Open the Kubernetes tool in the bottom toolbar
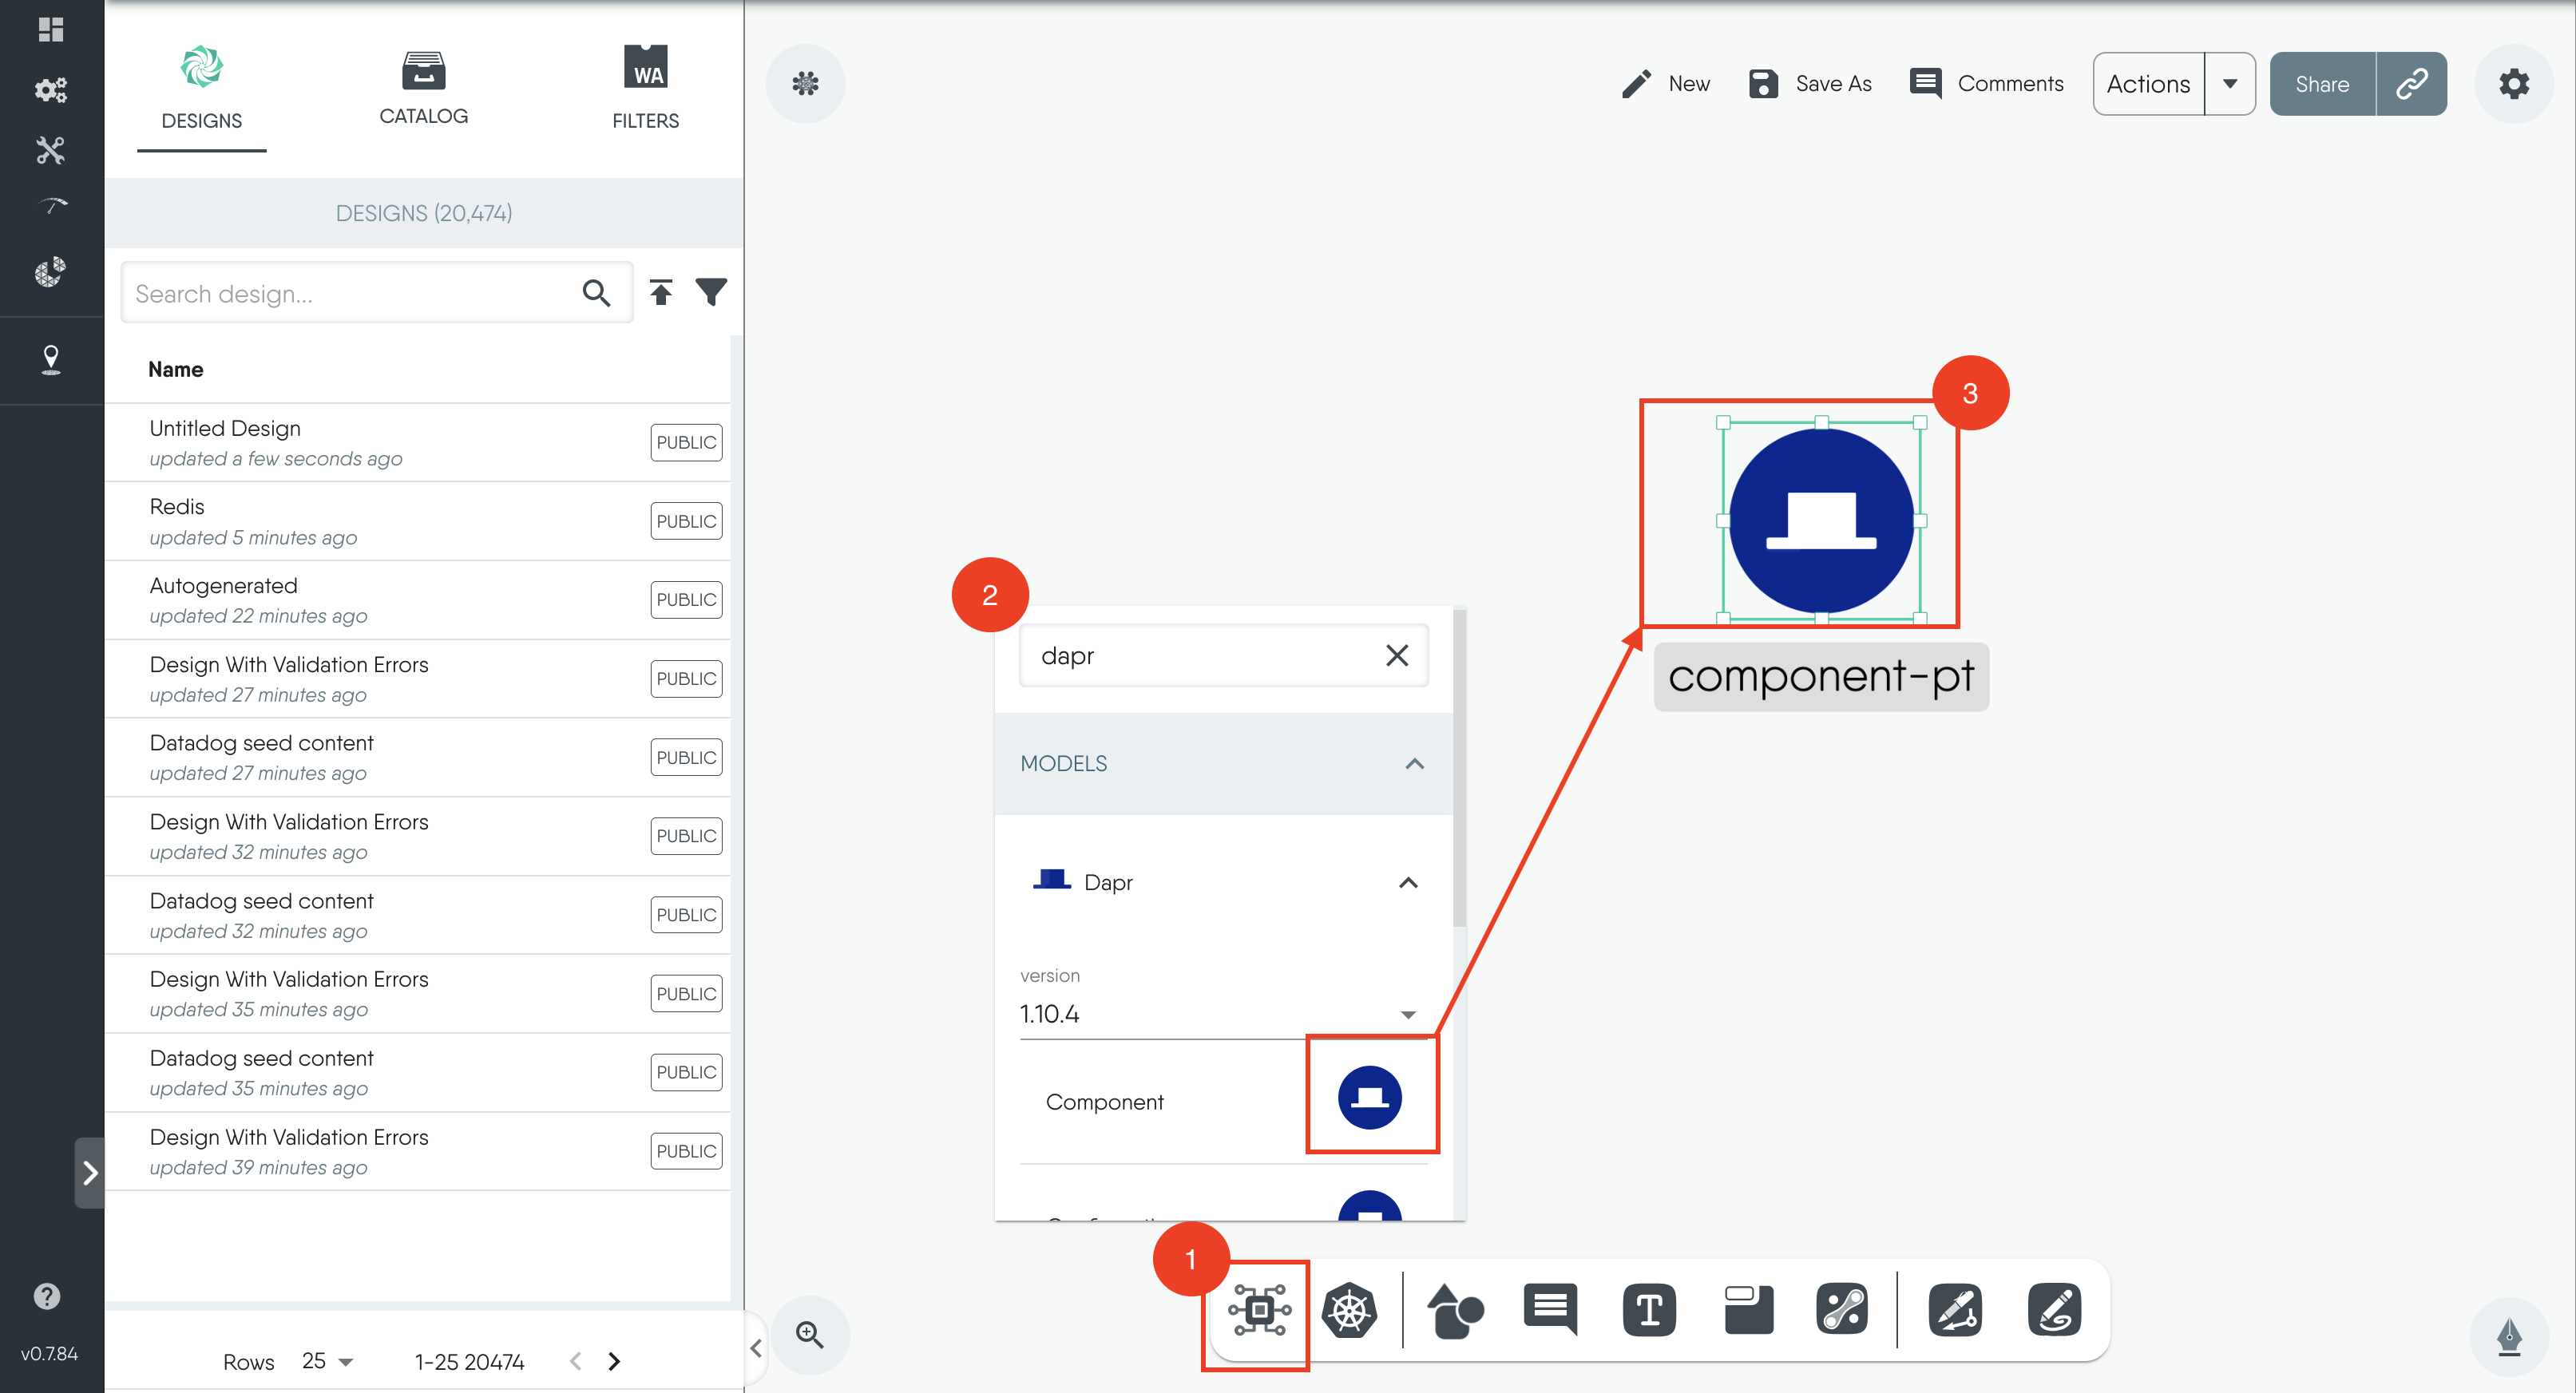Viewport: 2576px width, 1393px height. click(1350, 1311)
